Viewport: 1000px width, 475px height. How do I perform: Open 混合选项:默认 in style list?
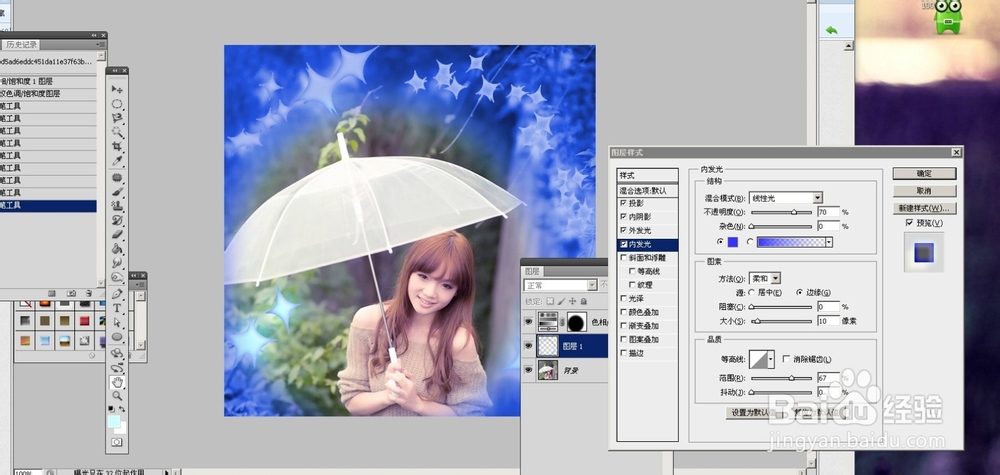(647, 190)
